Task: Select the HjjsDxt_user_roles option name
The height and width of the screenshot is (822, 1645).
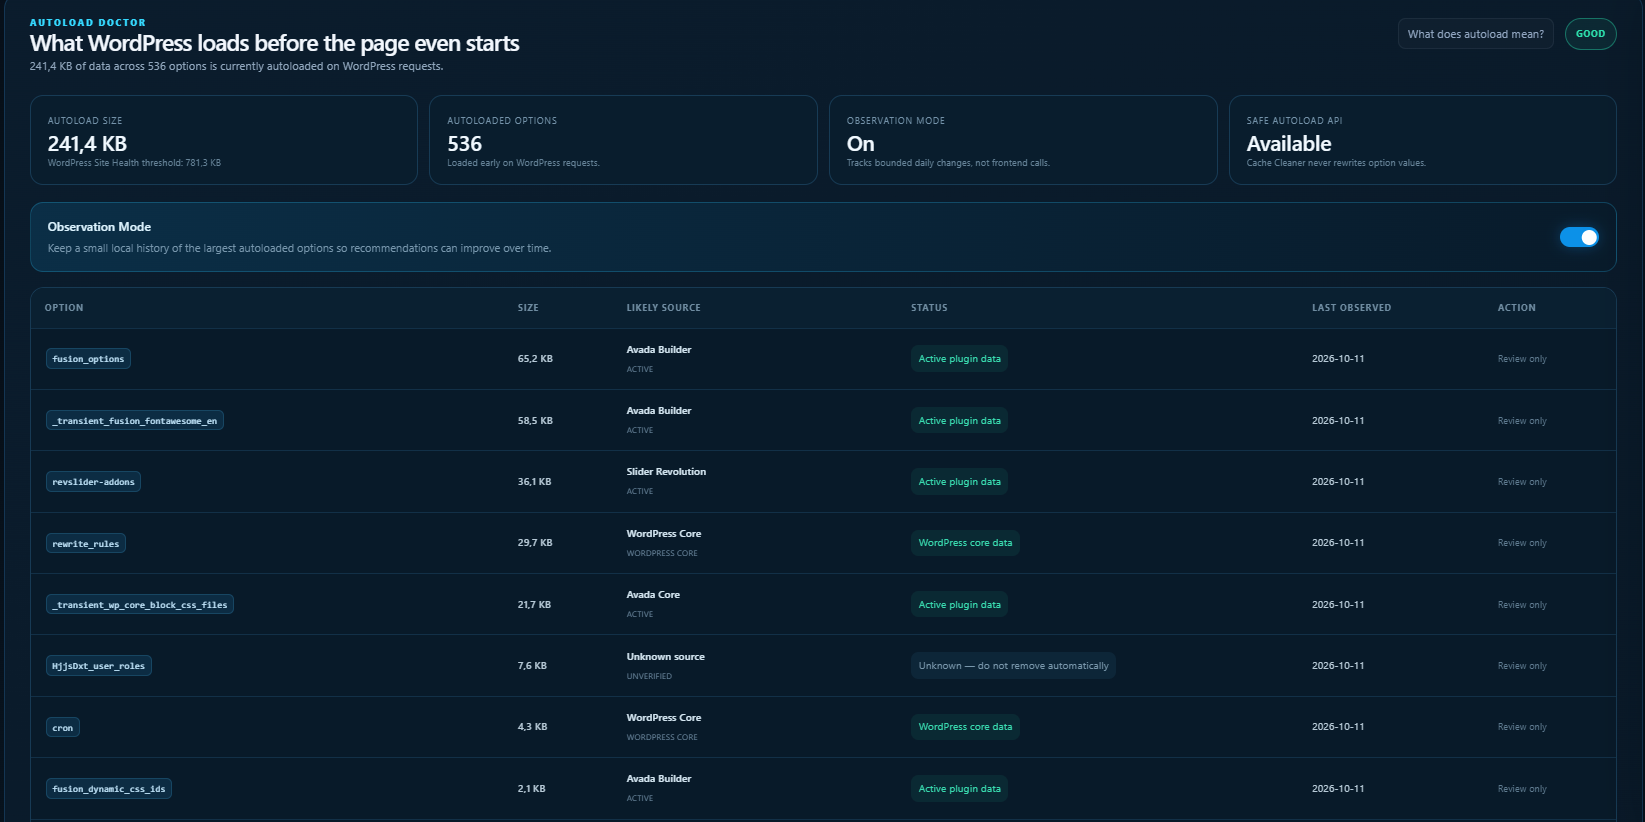Action: [x=99, y=666]
